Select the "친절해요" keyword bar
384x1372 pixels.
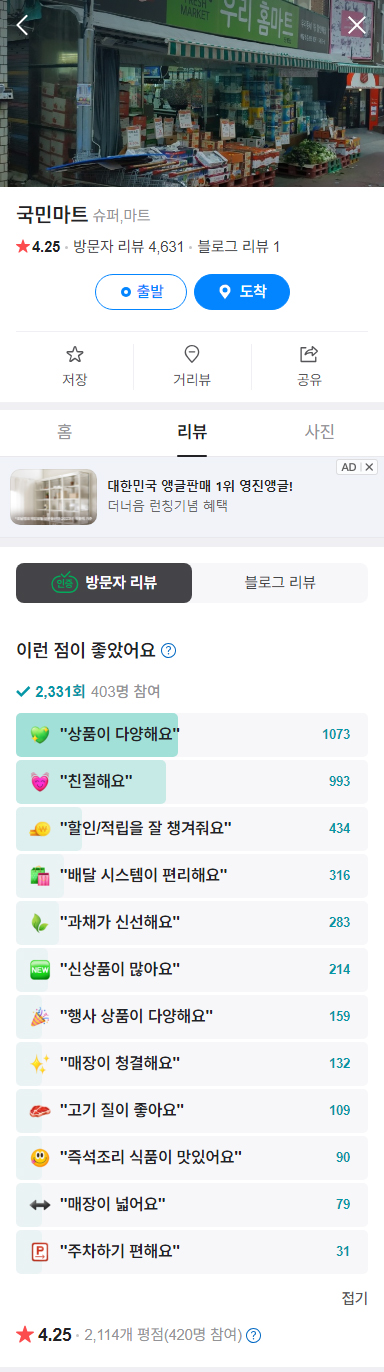[192, 781]
